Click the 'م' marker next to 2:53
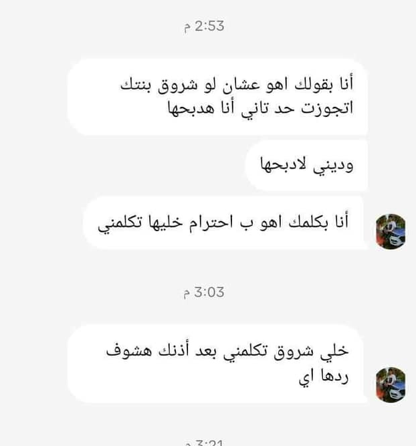Screen dimensions: 416x446 (x=187, y=28)
